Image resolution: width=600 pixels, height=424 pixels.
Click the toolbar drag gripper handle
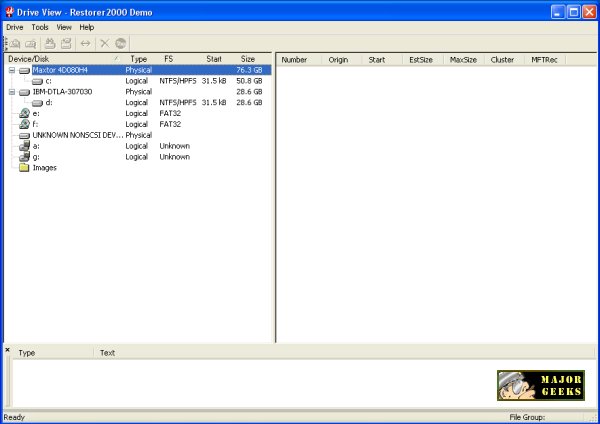click(x=5, y=44)
